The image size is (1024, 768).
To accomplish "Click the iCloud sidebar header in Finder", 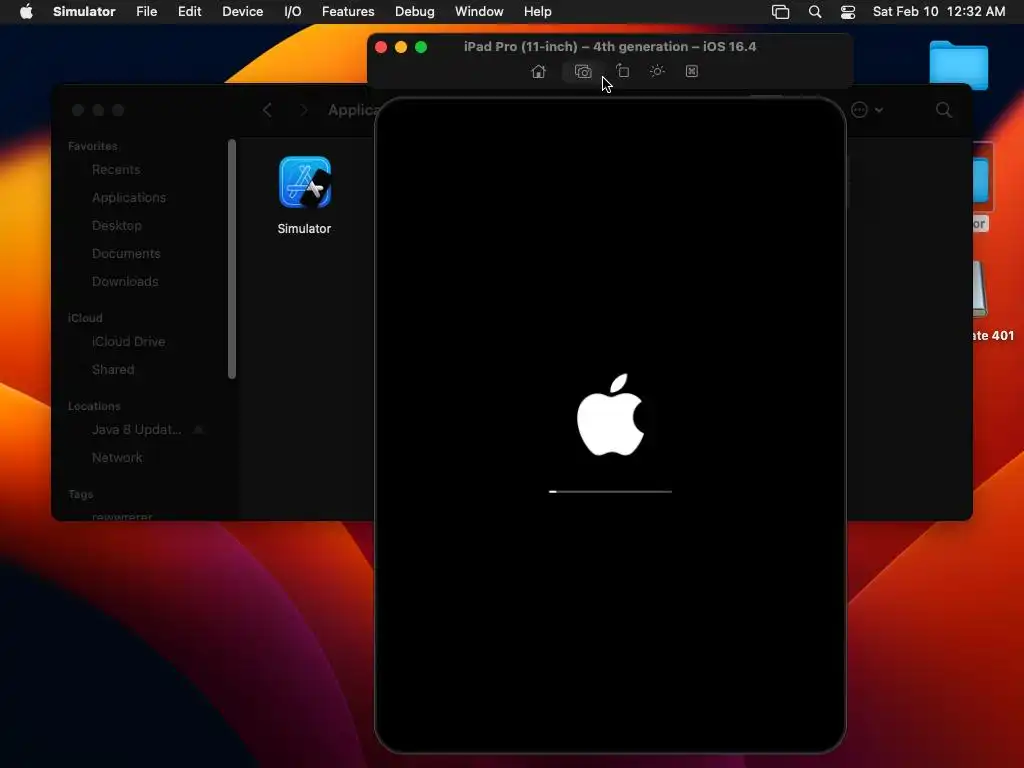I will click(x=85, y=318).
